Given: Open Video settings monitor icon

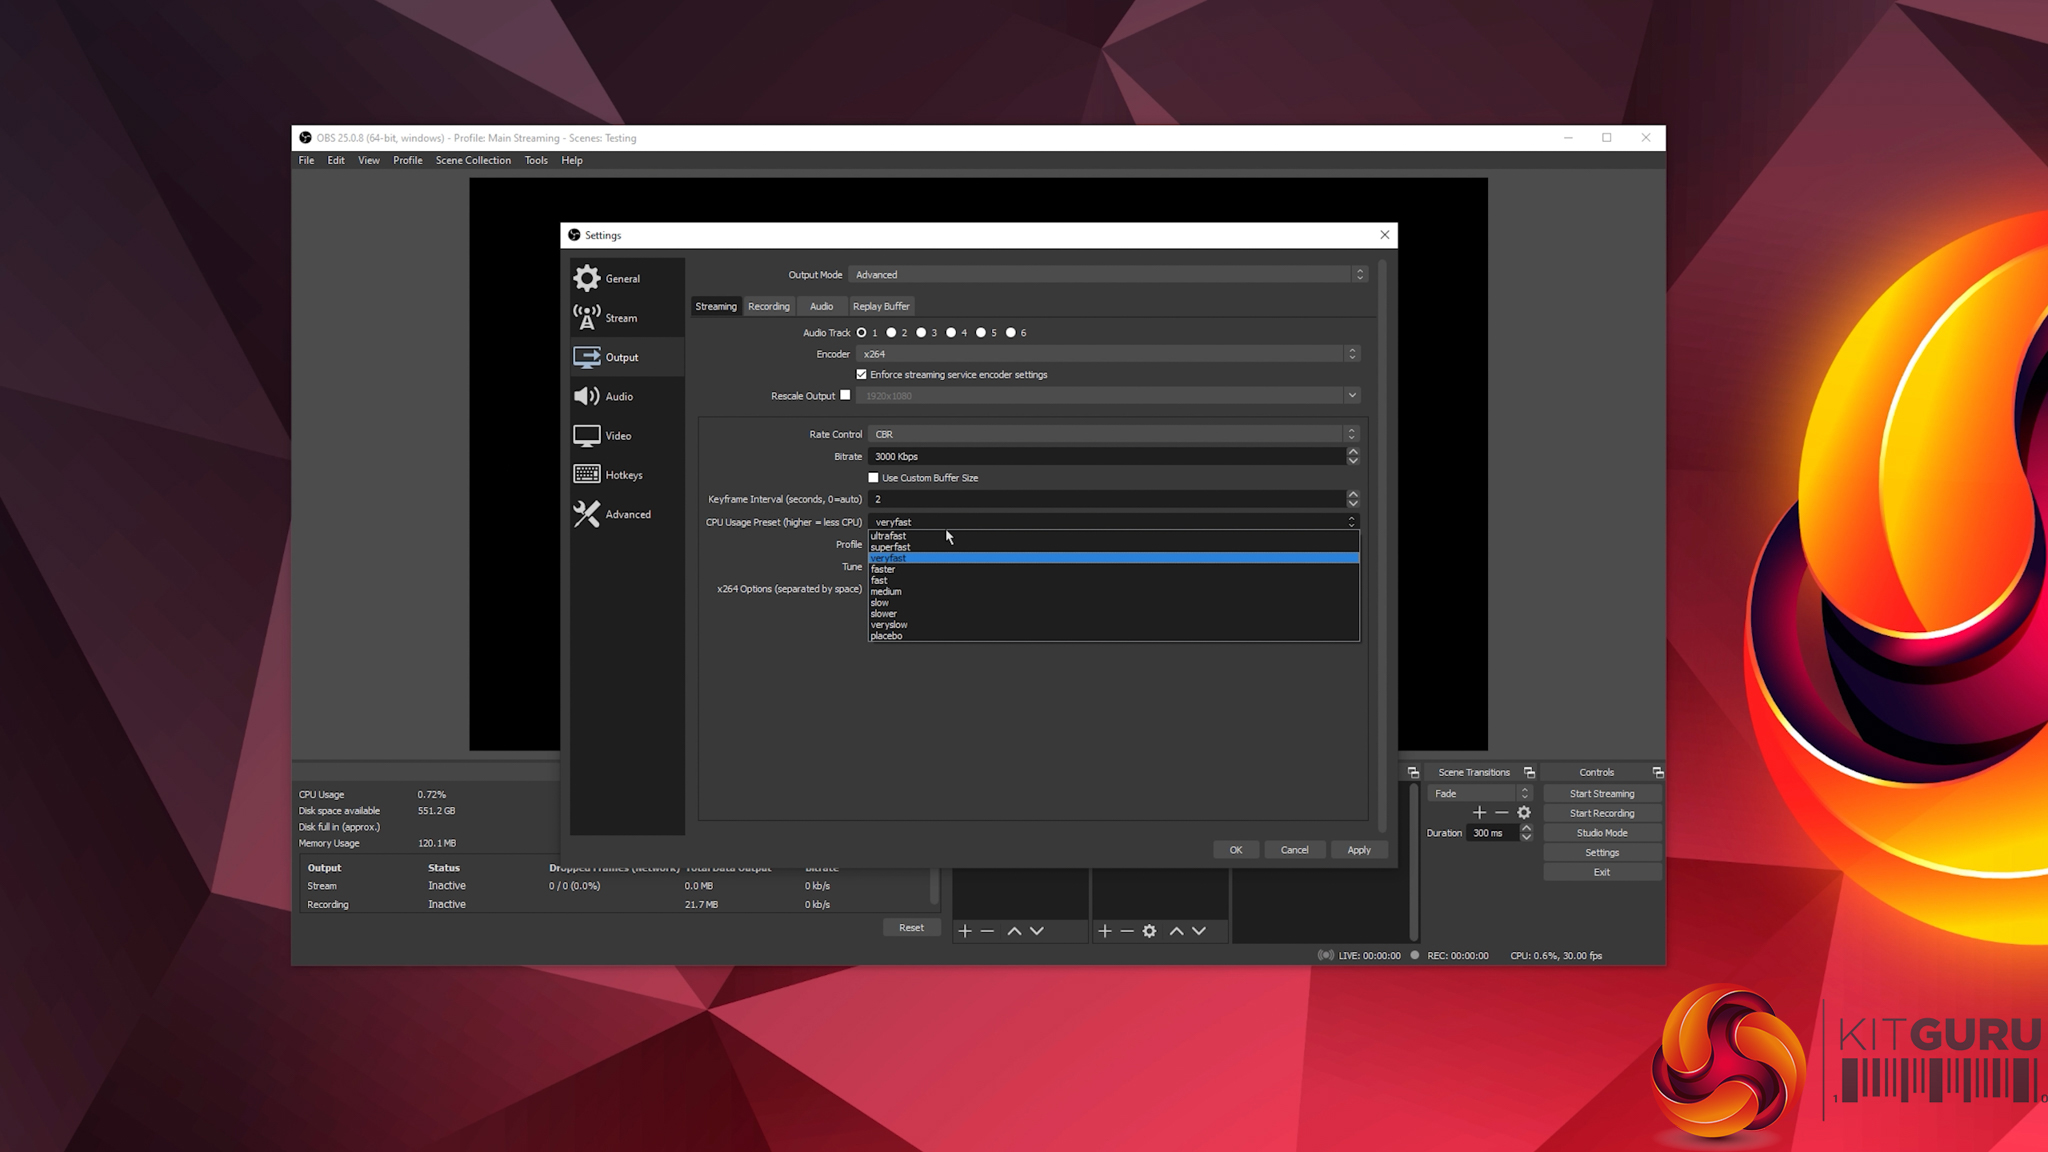Looking at the screenshot, I should 587,435.
